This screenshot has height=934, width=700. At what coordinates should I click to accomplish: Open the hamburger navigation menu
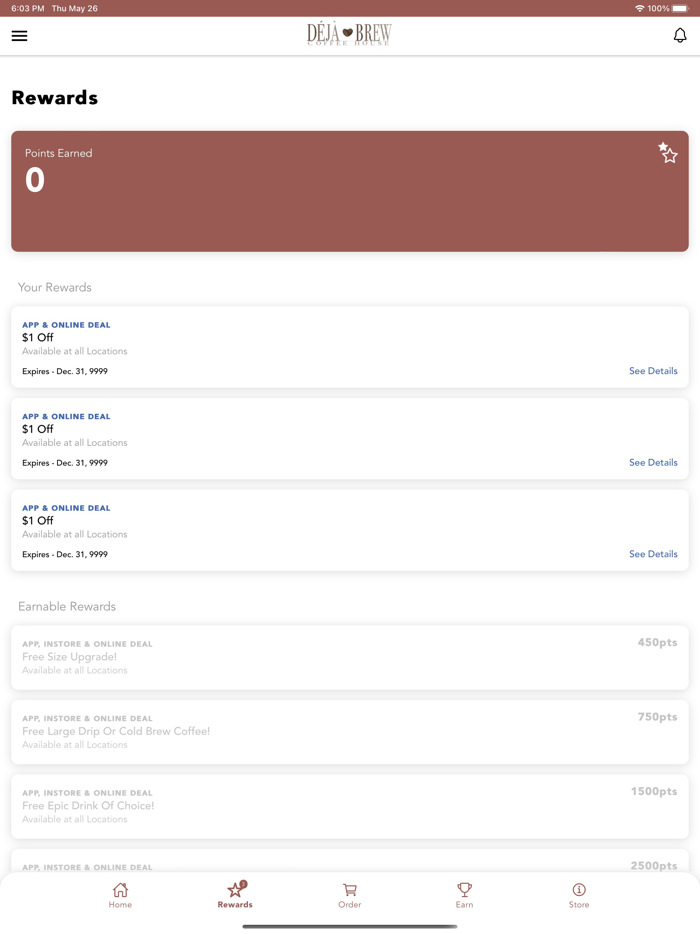19,36
